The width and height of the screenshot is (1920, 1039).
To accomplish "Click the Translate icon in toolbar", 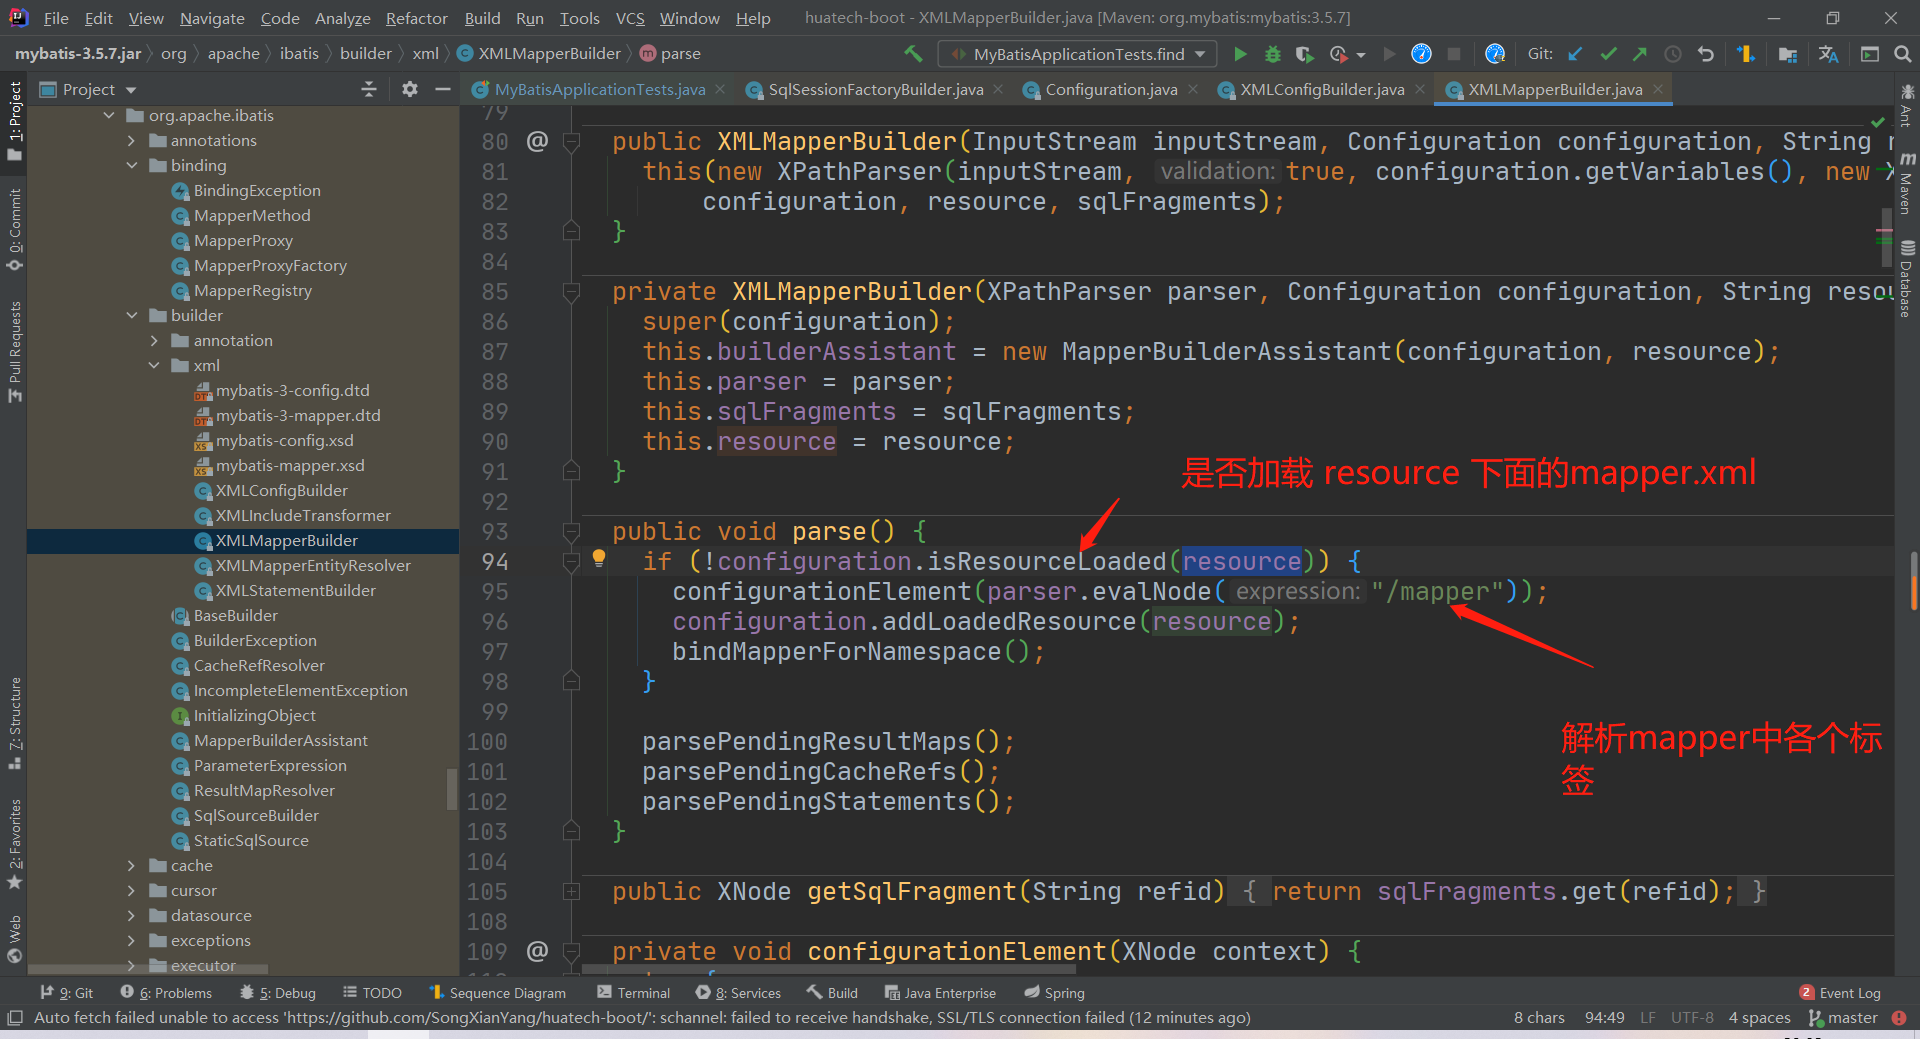I will point(1829,54).
